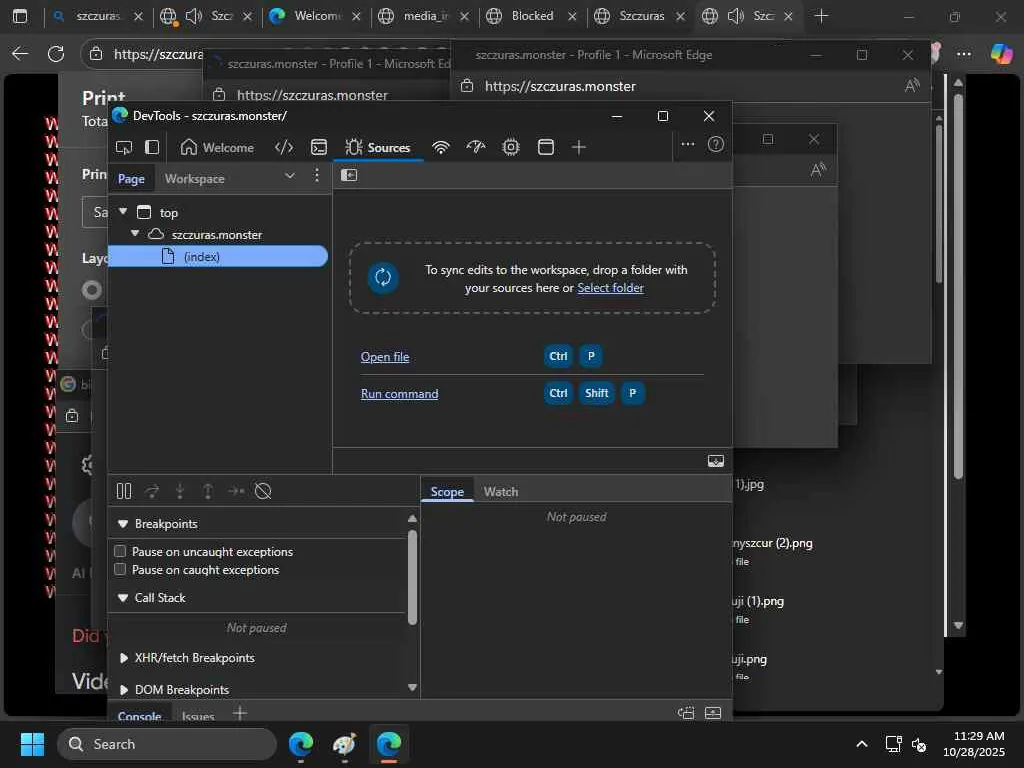Click the pause script execution icon
This screenshot has height=768, width=1024.
pyautogui.click(x=124, y=491)
